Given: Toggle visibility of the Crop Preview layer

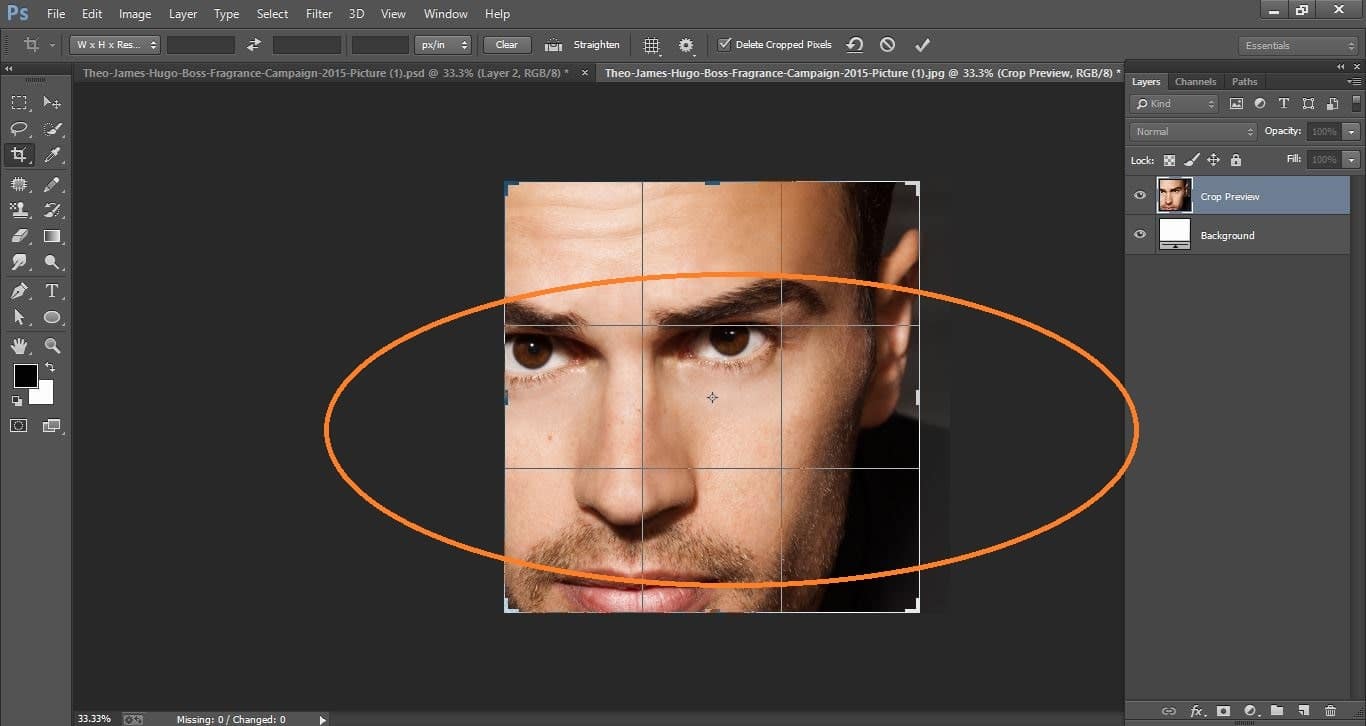Looking at the screenshot, I should (x=1139, y=195).
